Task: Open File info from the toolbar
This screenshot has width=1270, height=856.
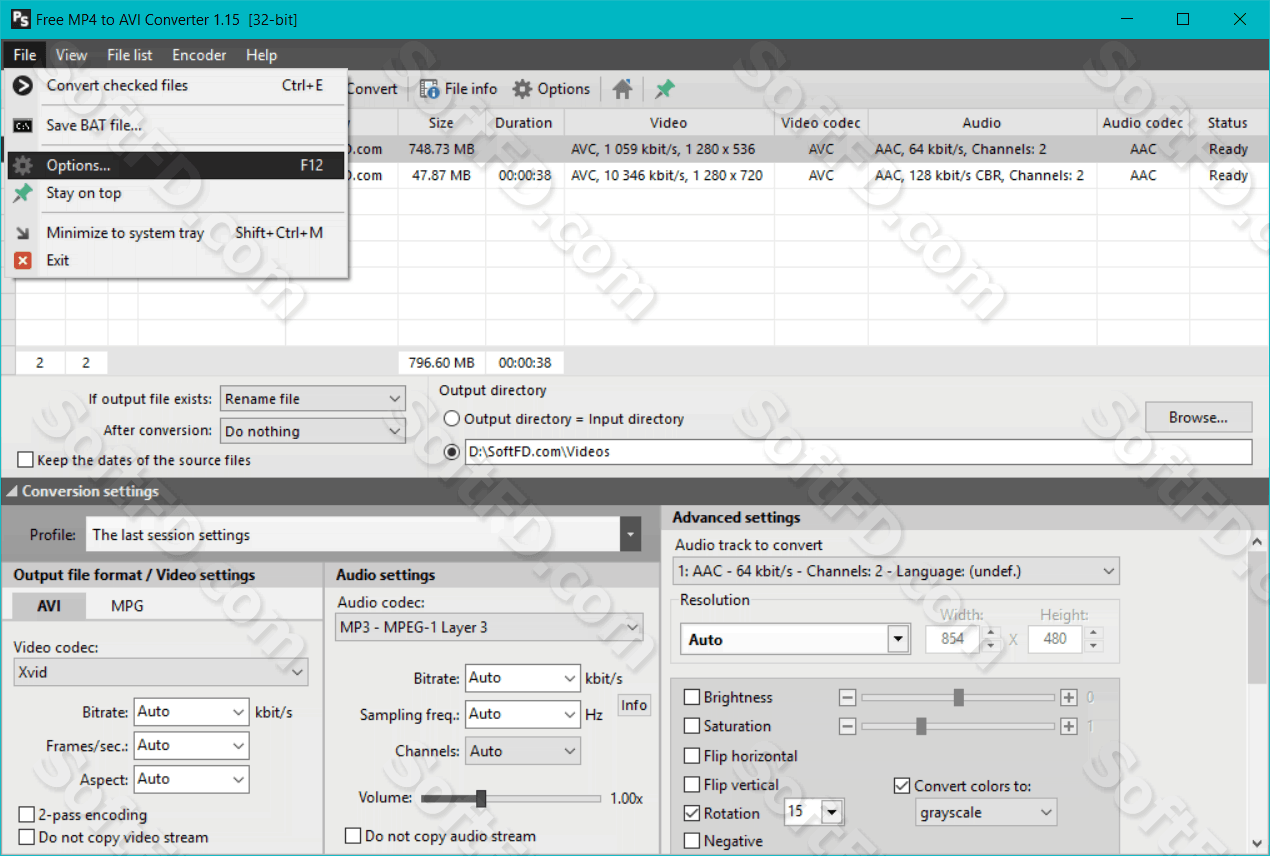Action: [x=458, y=89]
